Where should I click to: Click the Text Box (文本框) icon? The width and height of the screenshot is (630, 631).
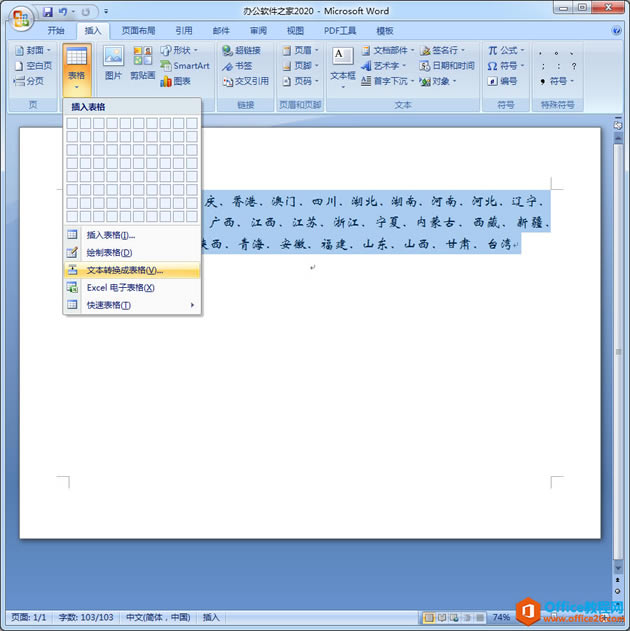pos(343,66)
